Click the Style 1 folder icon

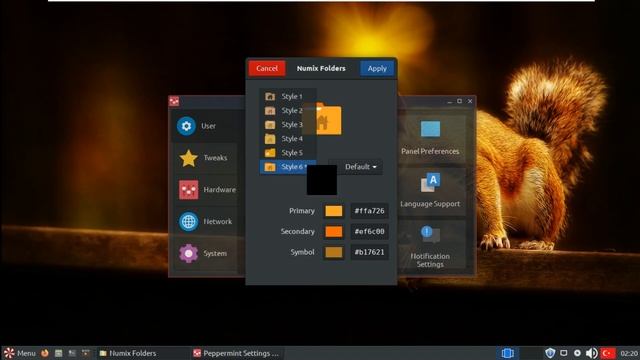270,96
